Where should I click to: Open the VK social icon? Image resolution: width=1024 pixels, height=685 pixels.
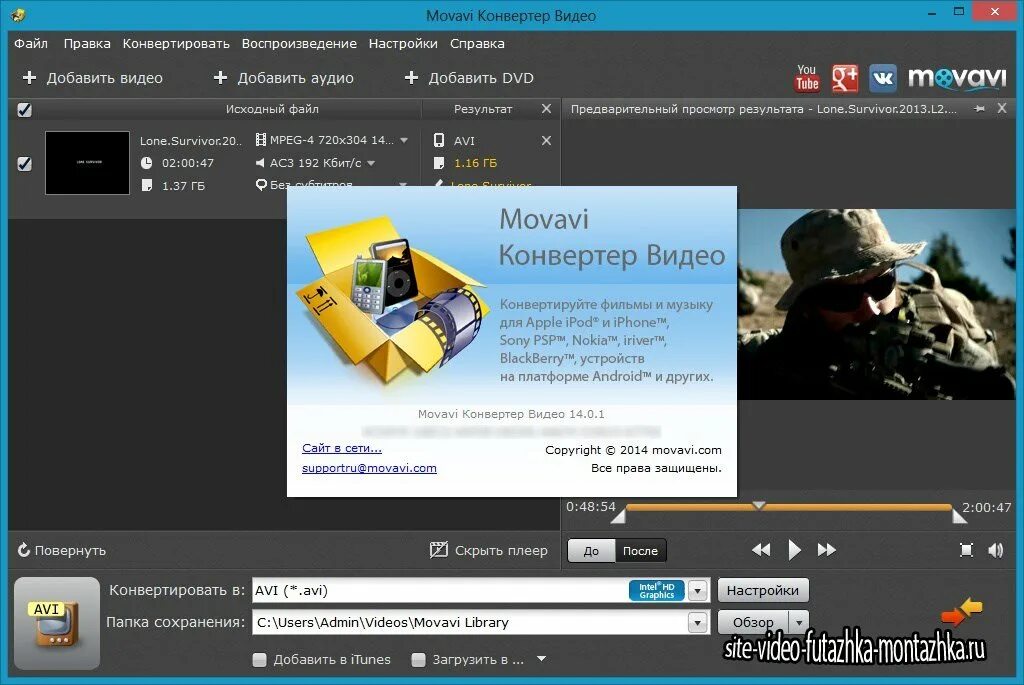[883, 78]
